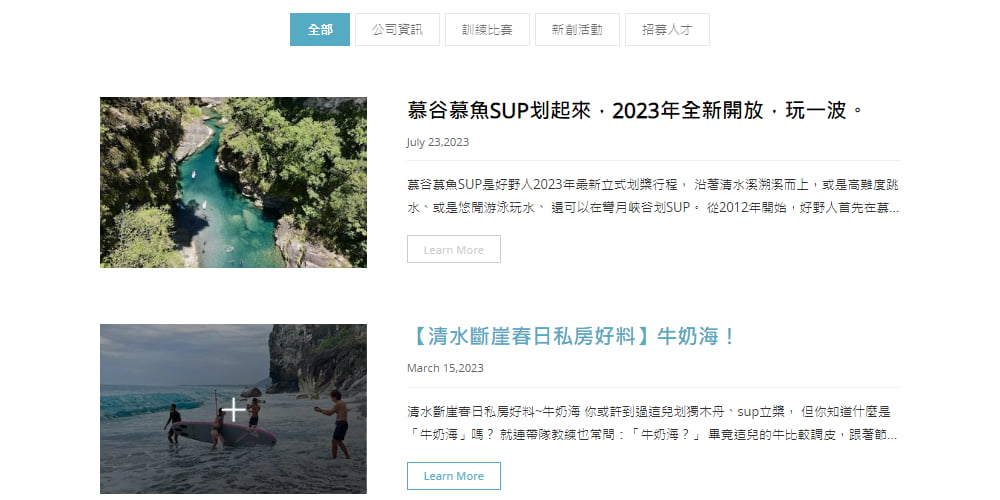Switch to the 公司資訊 tab
Image resolution: width=1000 pixels, height=500 pixels.
pos(397,29)
